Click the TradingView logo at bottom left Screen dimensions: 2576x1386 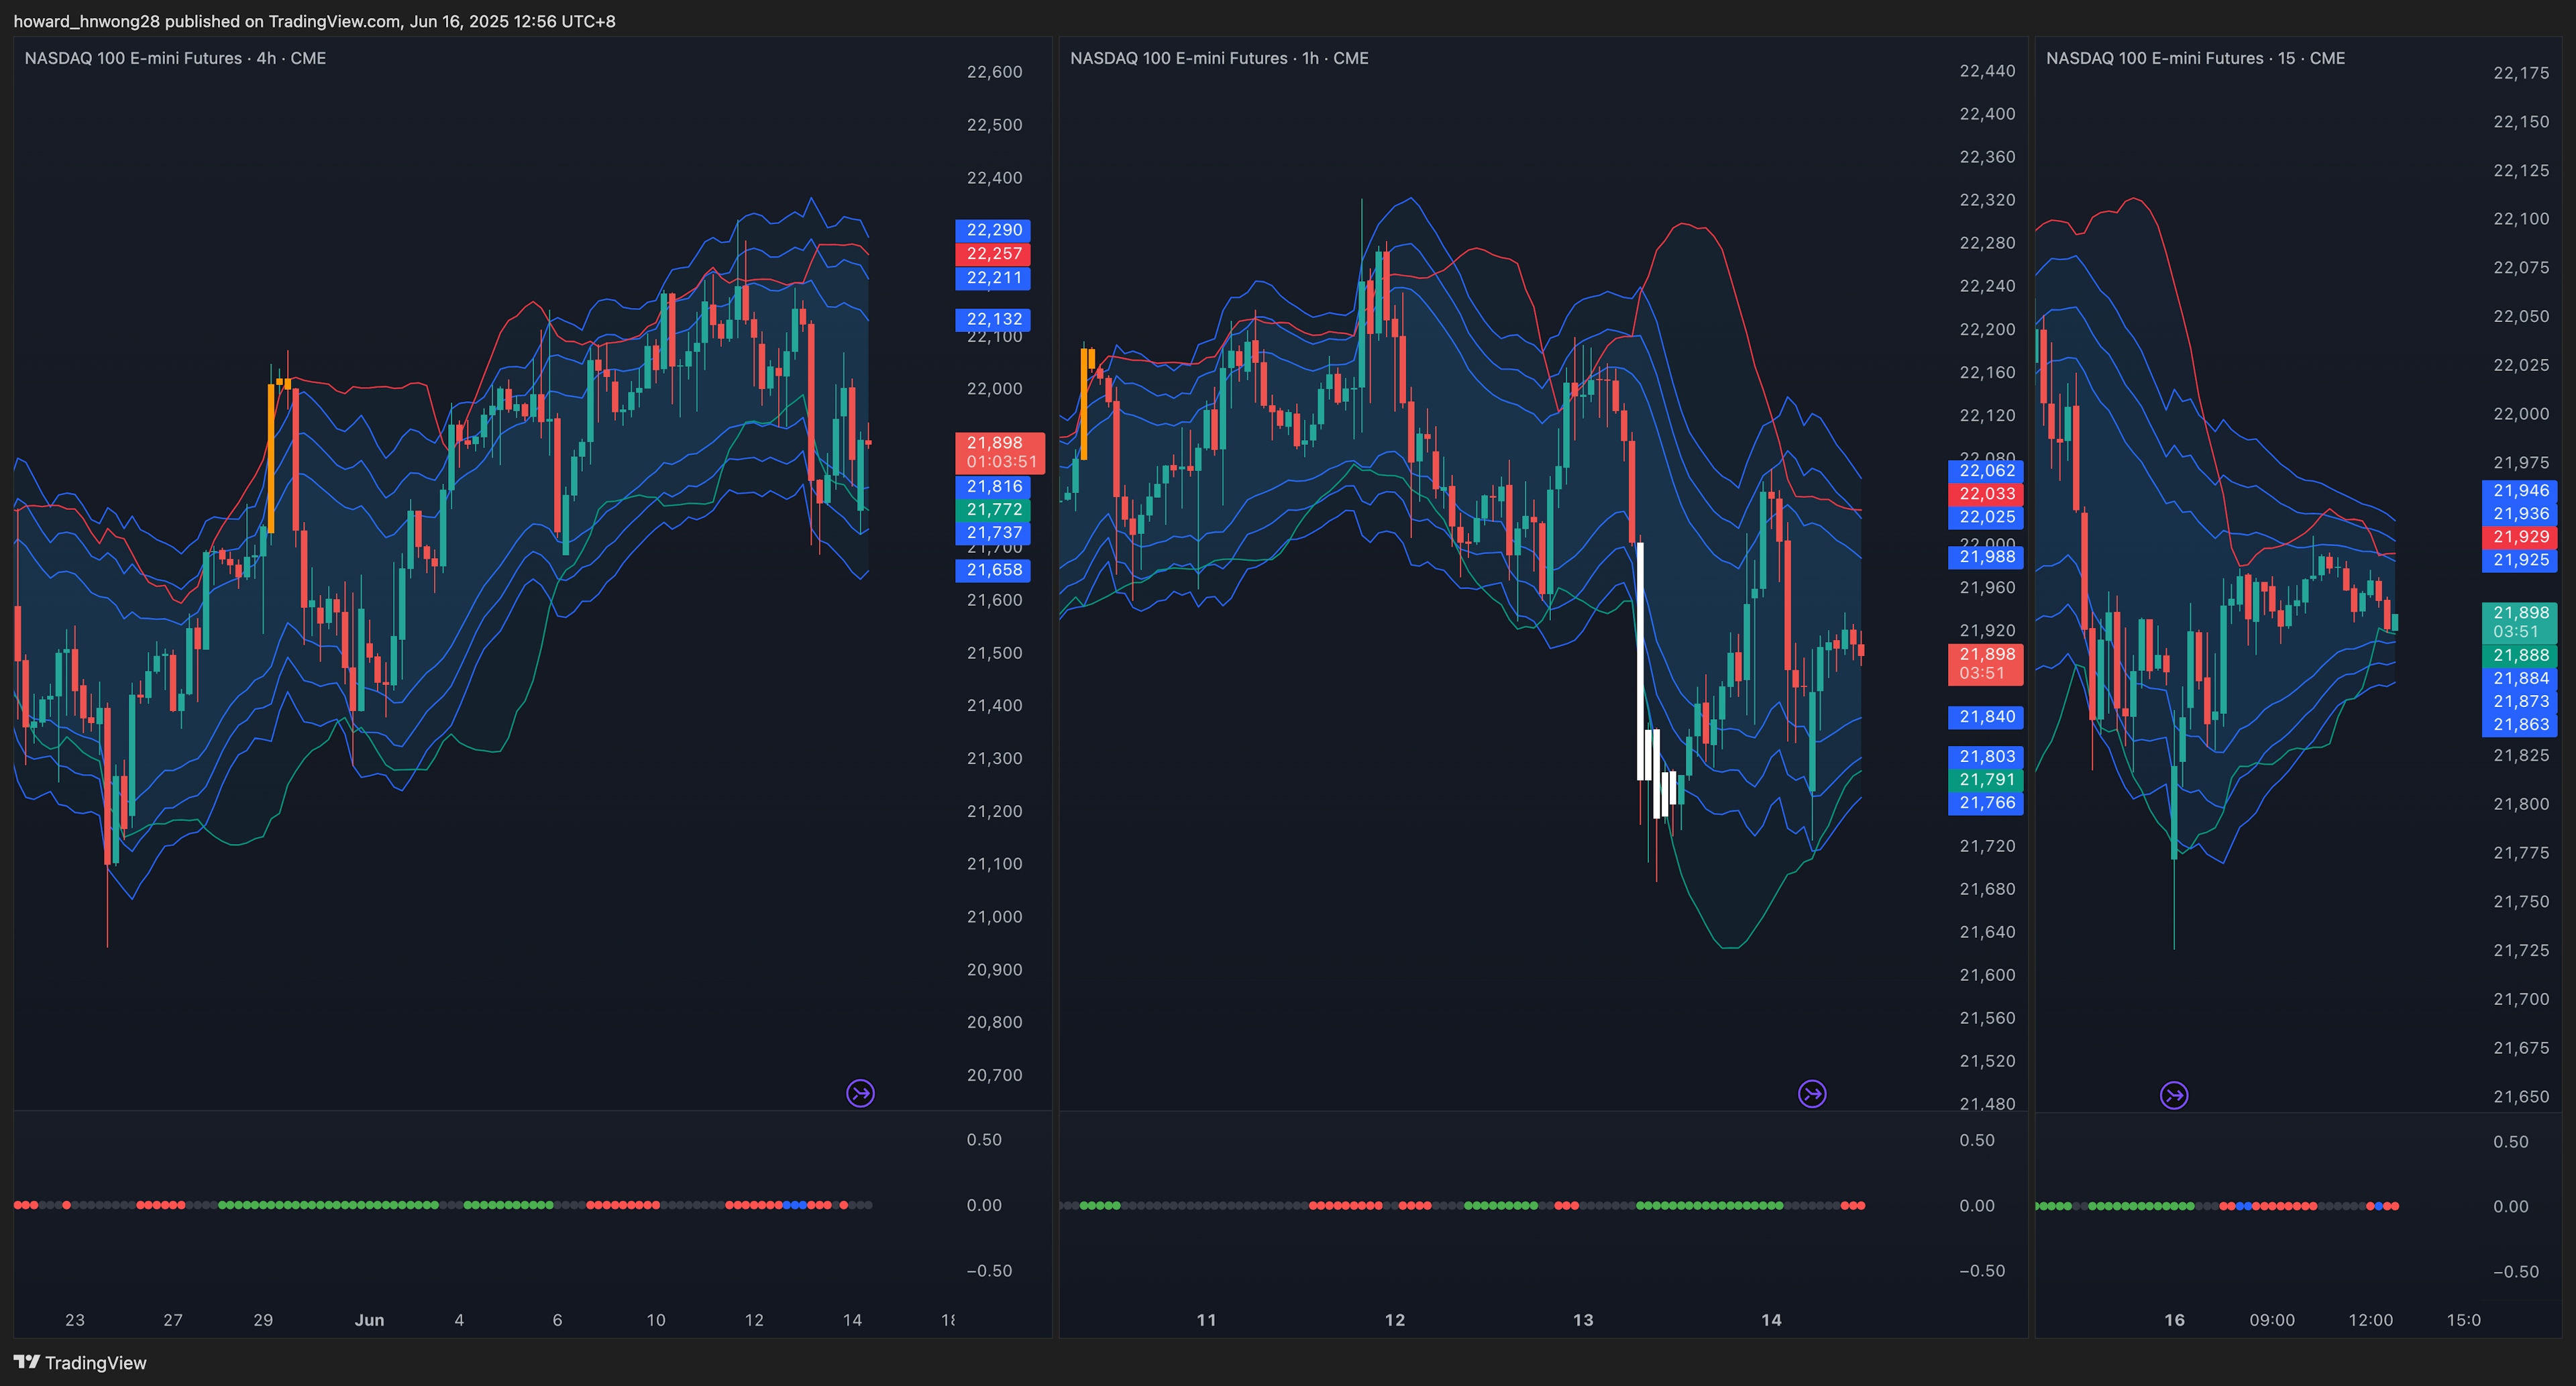80,1363
